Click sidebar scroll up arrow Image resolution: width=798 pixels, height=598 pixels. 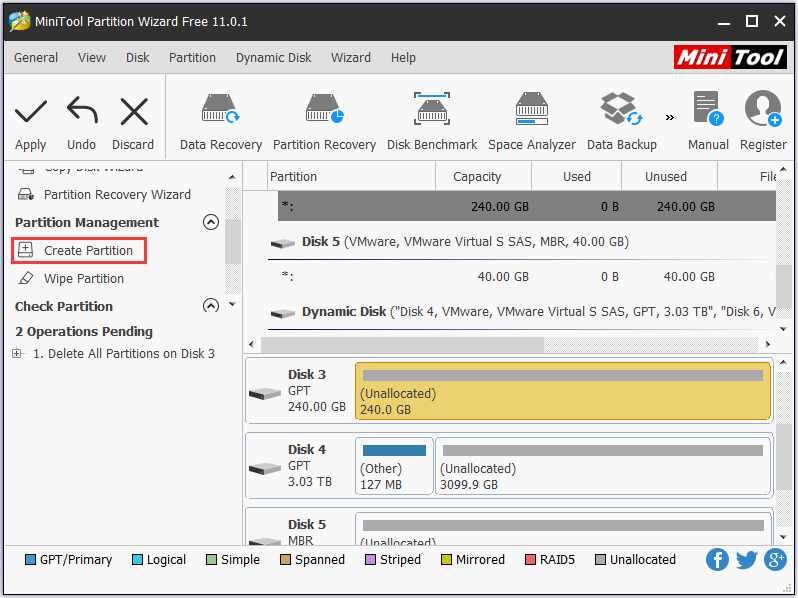tap(233, 177)
